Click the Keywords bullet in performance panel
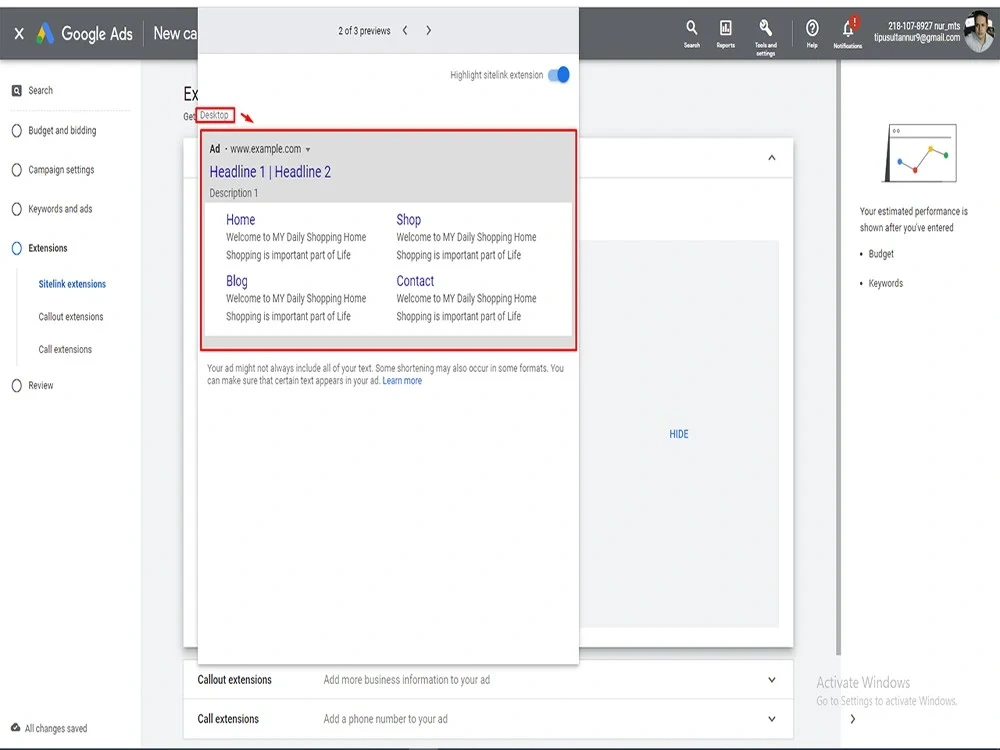The height and width of the screenshot is (750, 1000). (x=885, y=283)
